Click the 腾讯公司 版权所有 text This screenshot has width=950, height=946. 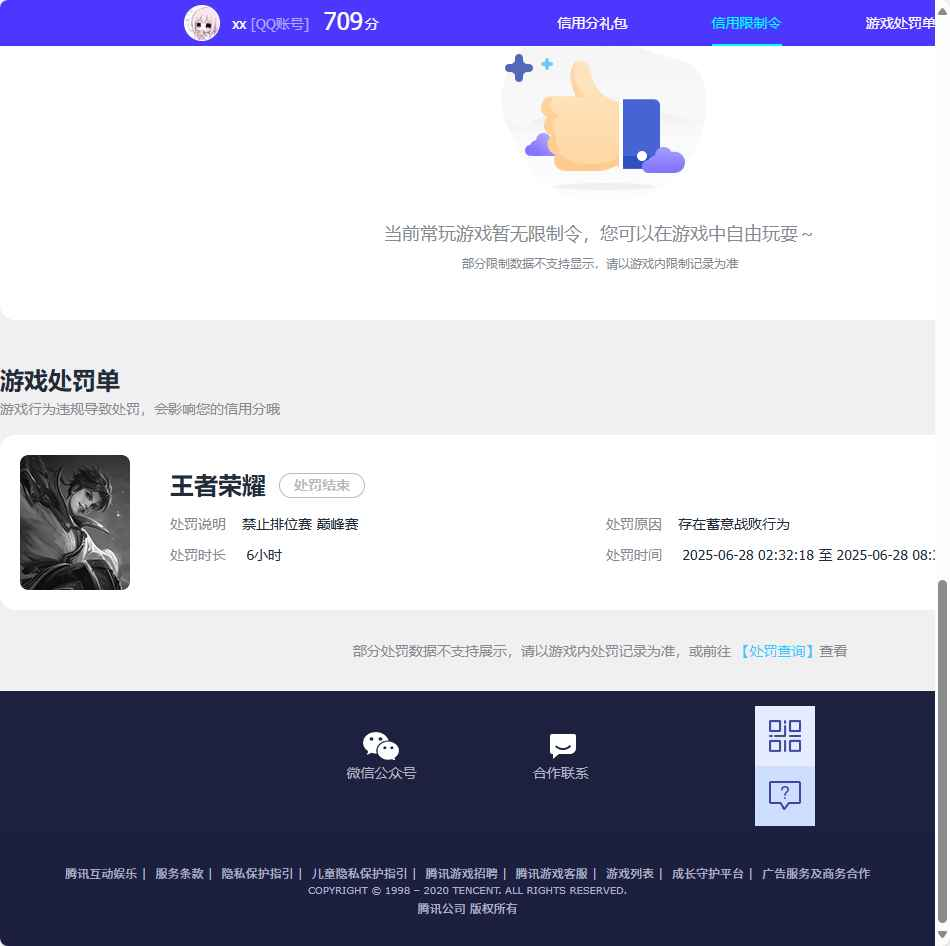coord(467,908)
